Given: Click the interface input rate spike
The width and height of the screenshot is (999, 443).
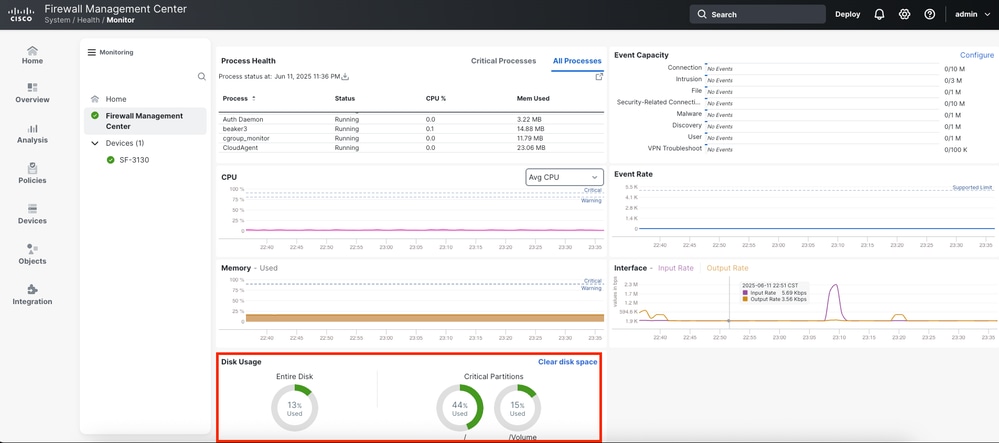Looking at the screenshot, I should point(835,302).
